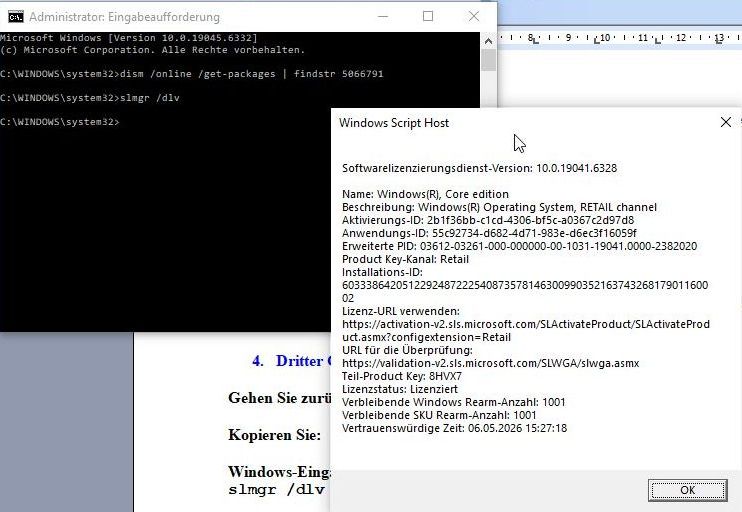Click the Anwendungs-ID line in dialog
Viewport: 742px width, 512px height.
tap(489, 233)
